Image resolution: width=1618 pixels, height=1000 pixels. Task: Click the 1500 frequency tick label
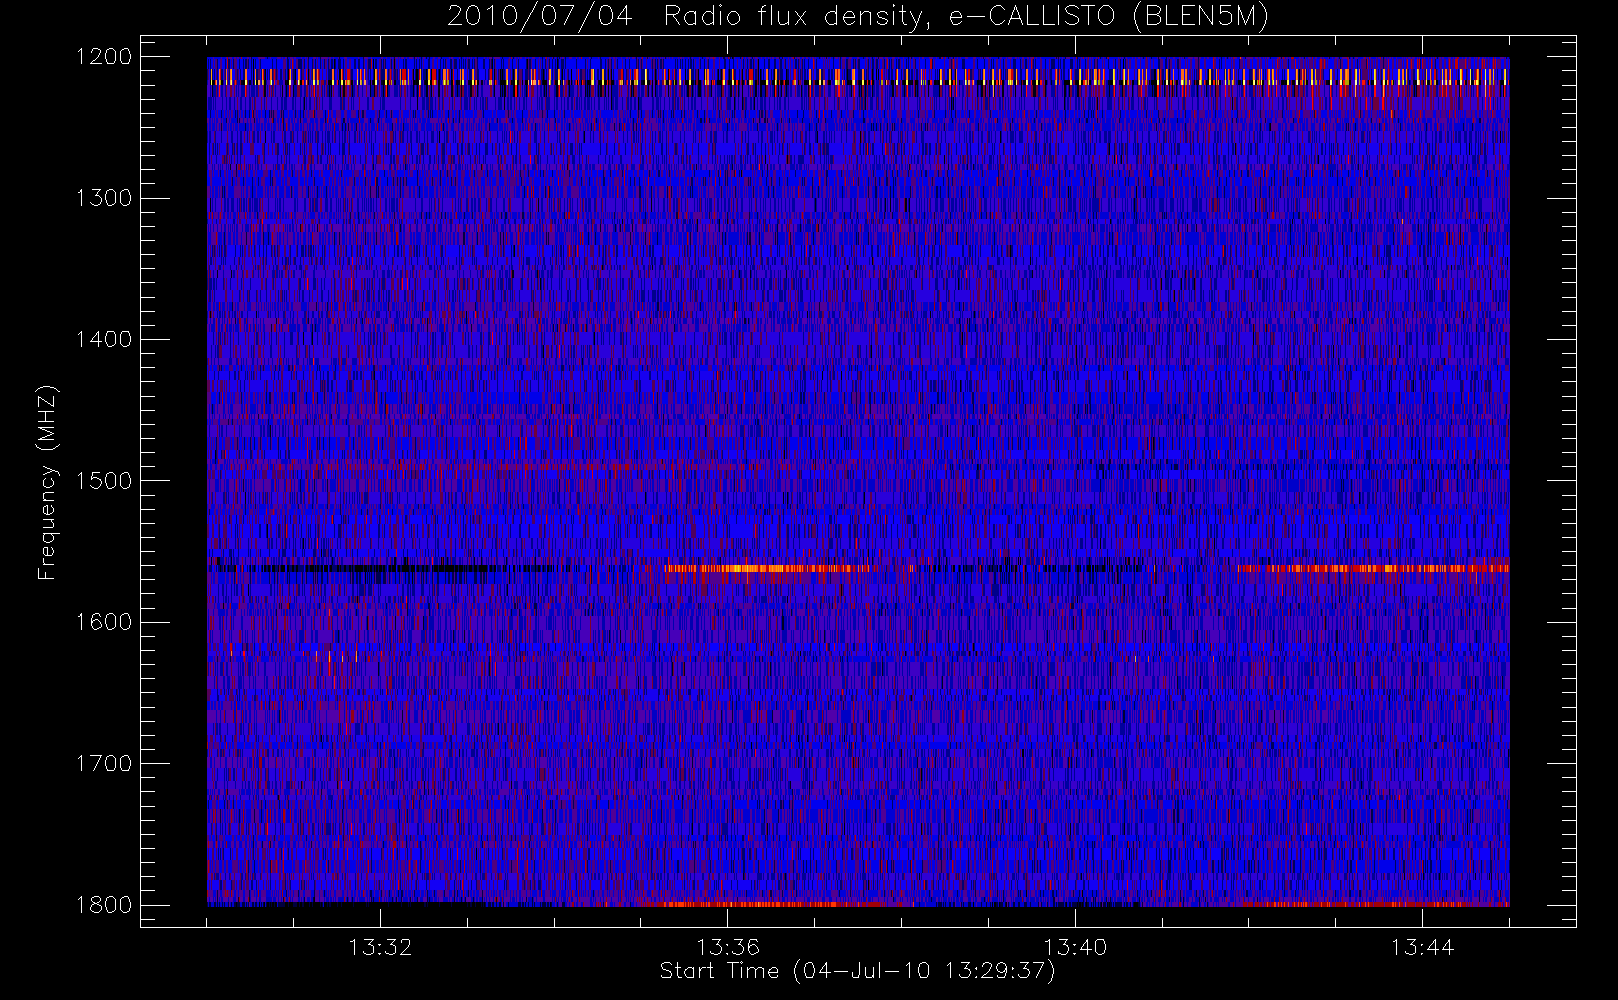tap(104, 481)
